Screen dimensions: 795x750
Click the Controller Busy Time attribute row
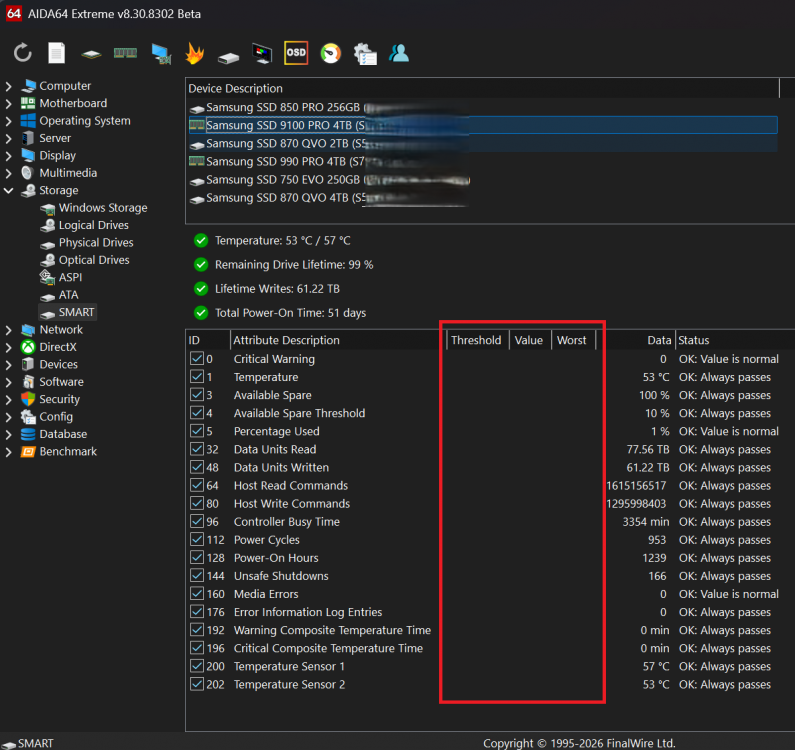(x=490, y=521)
